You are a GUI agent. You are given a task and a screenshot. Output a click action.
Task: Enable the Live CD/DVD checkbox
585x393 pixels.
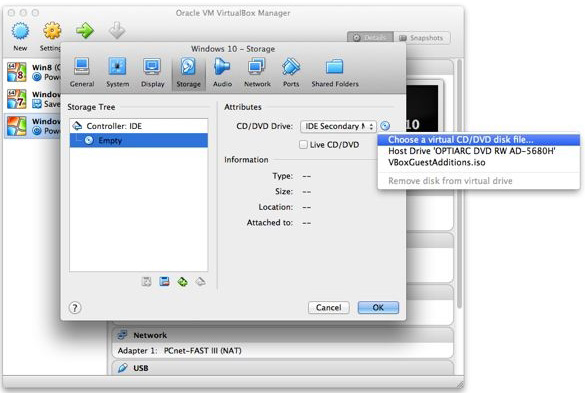tap(303, 144)
